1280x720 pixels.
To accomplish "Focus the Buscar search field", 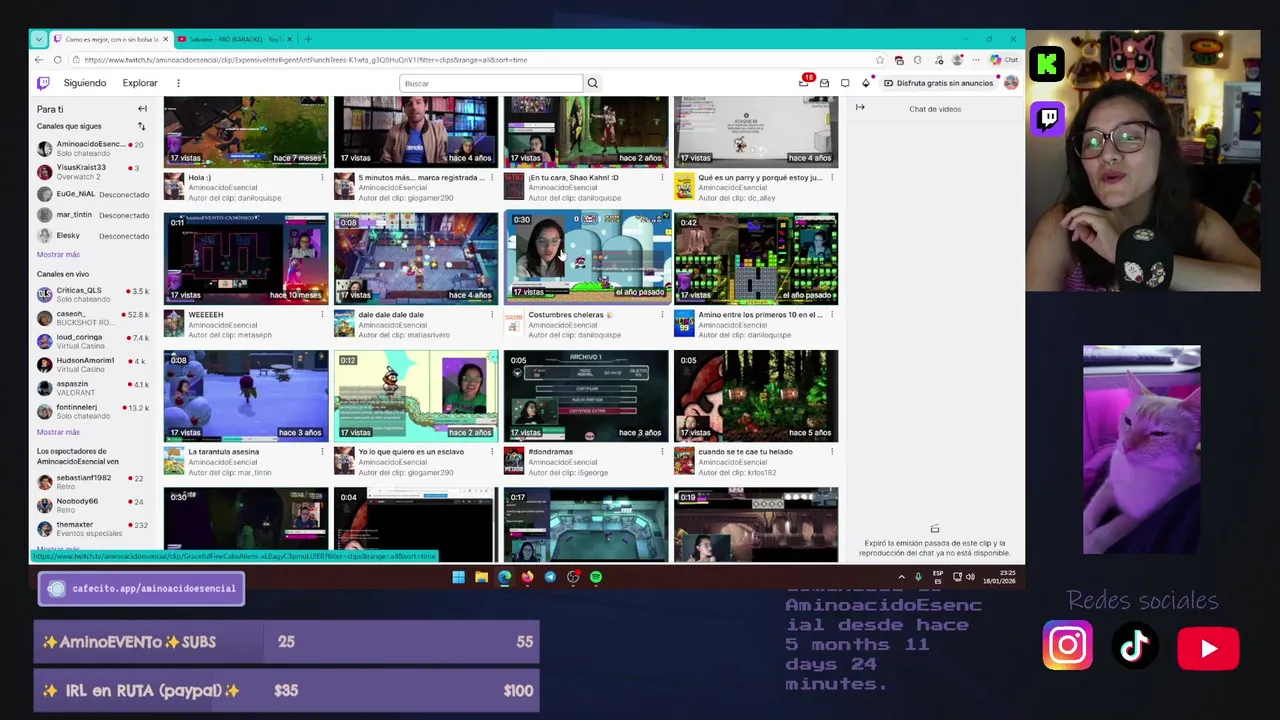I will 490,83.
